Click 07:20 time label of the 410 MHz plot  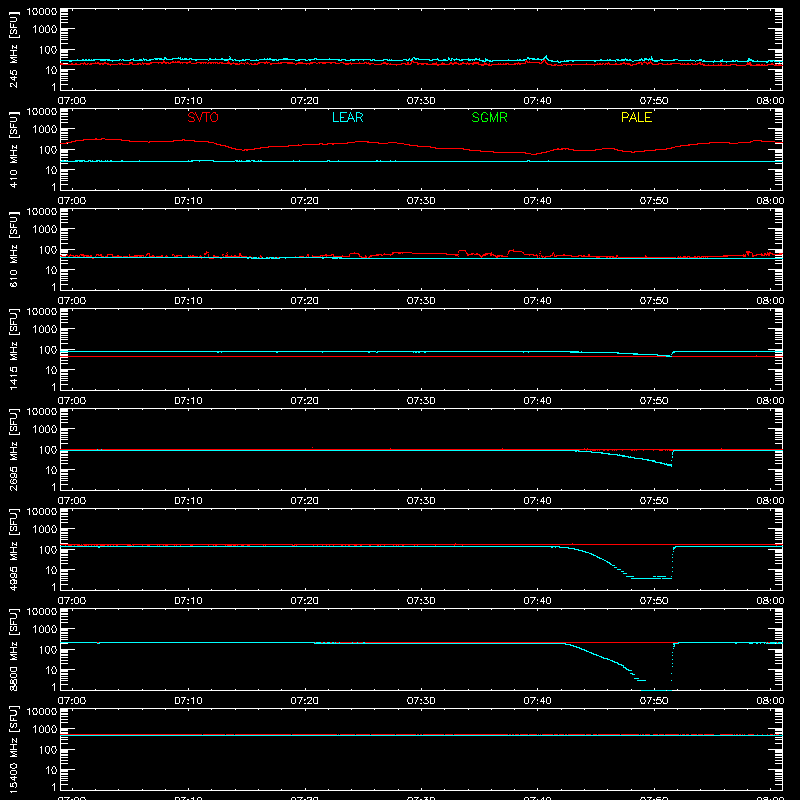click(305, 201)
